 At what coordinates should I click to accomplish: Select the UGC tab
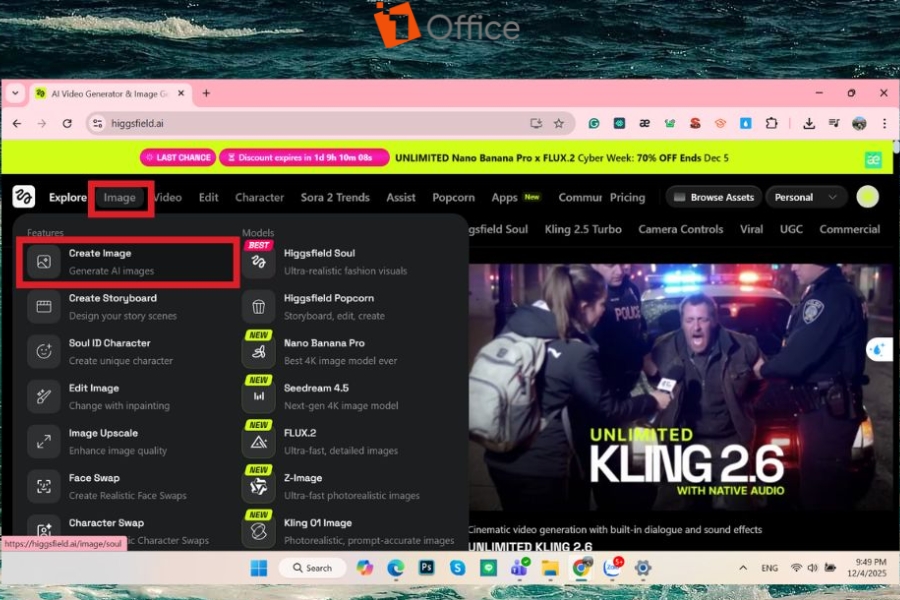click(791, 229)
